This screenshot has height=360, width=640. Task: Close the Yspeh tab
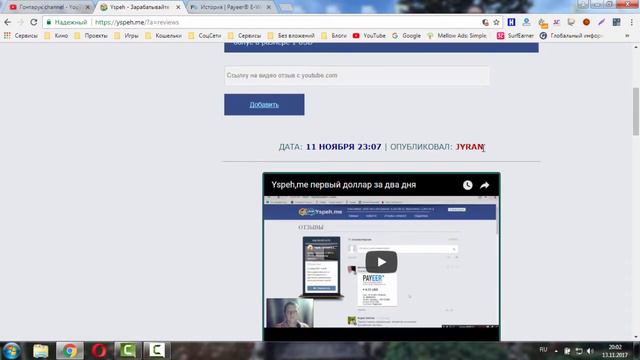point(178,7)
